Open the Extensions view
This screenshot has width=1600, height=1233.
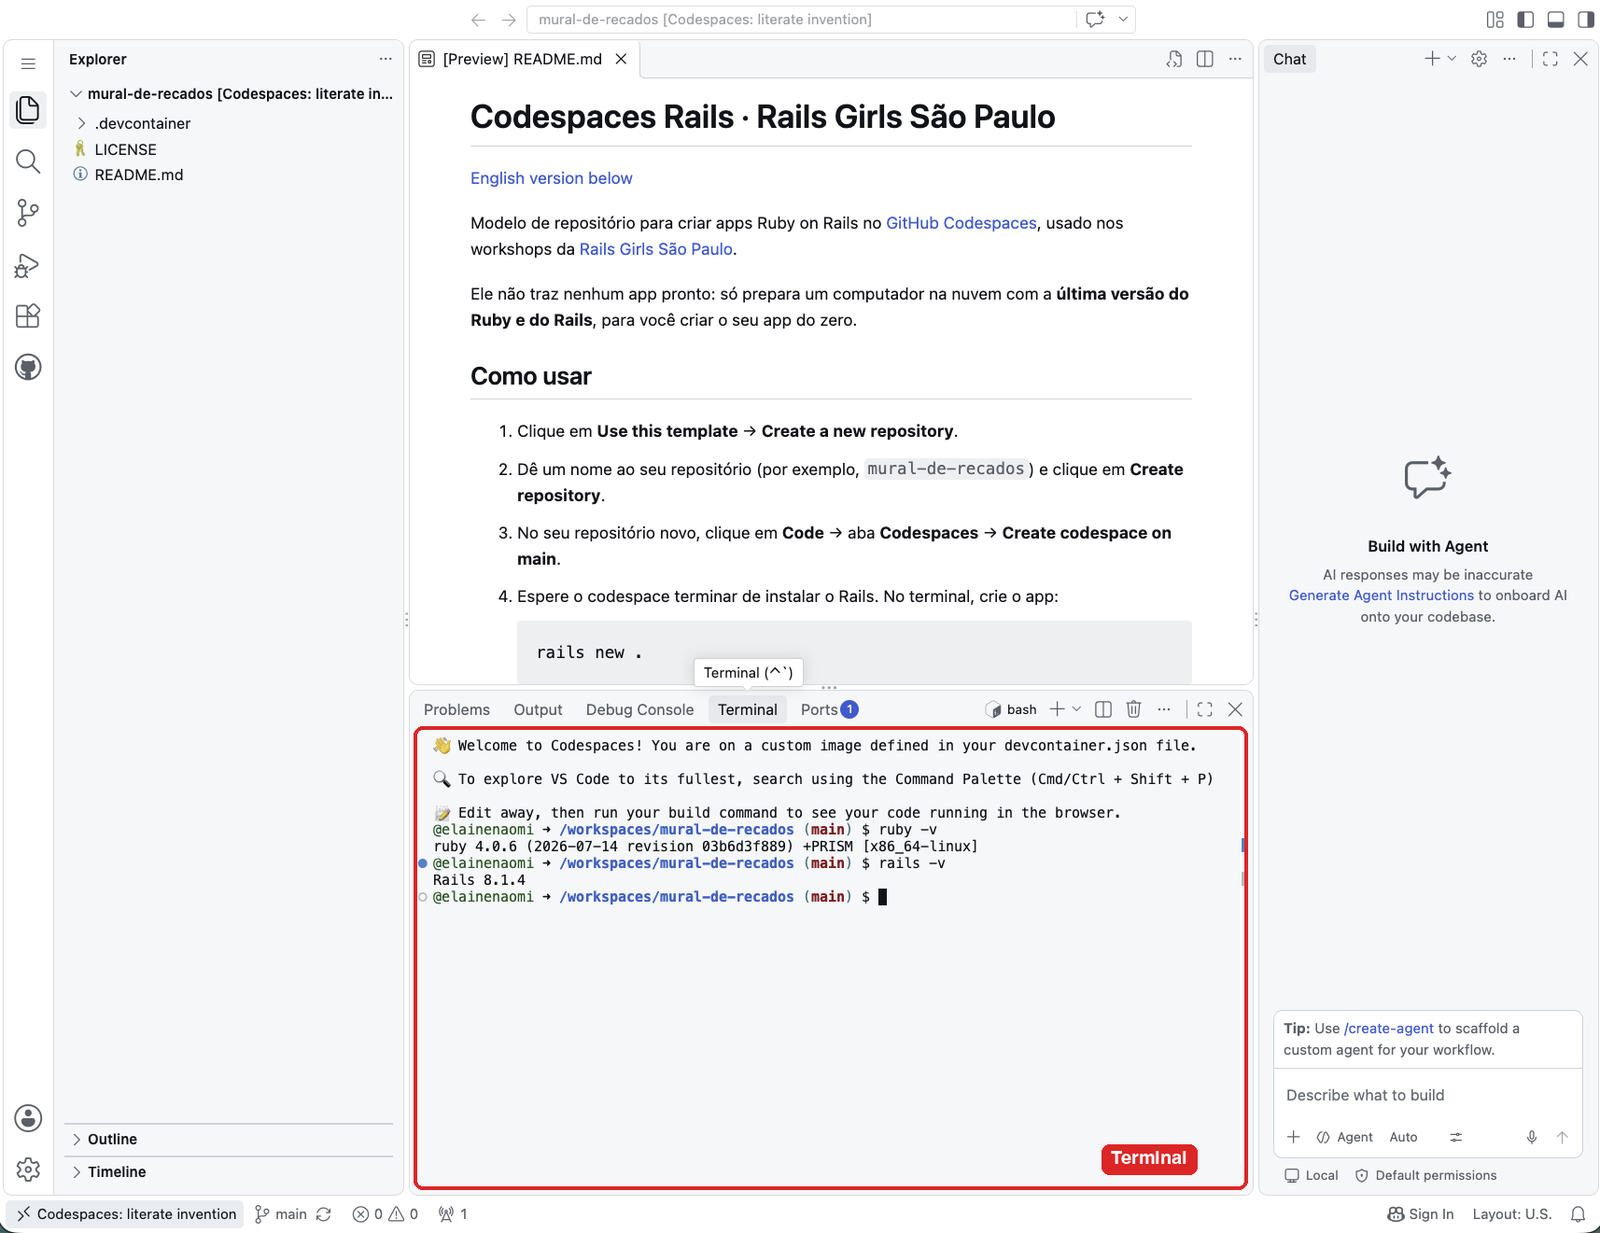point(28,316)
